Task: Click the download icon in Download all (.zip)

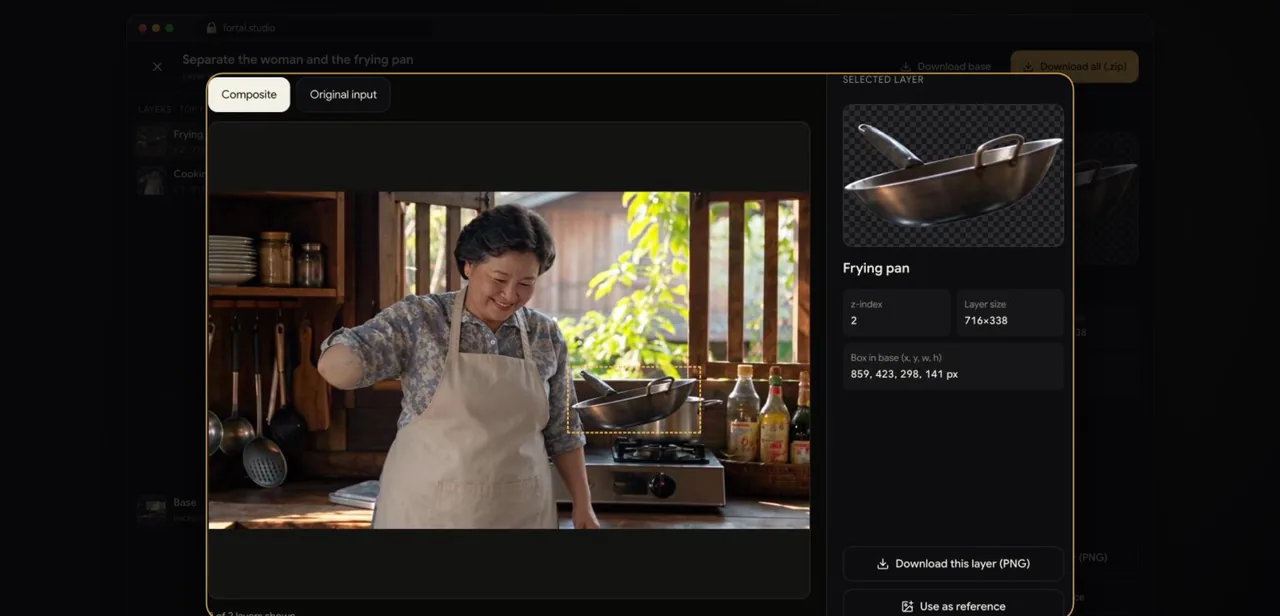Action: pos(1028,67)
